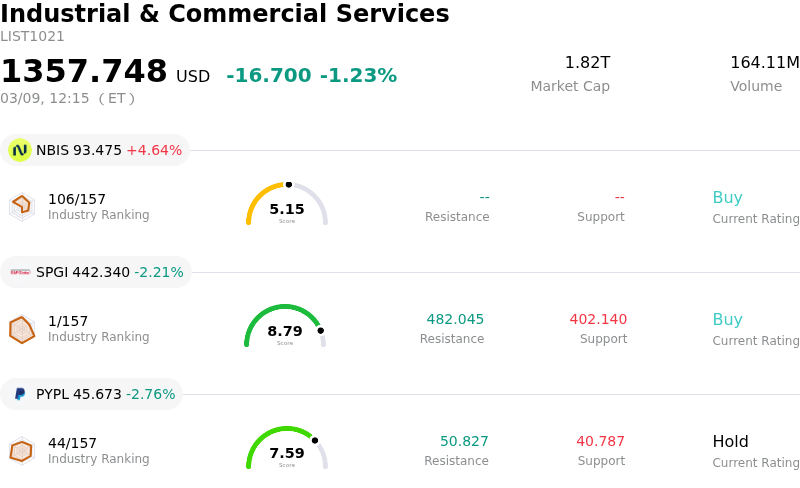This screenshot has width=800, height=488.
Task: Open the NBIS 93.475 stock chip
Action: pyautogui.click(x=96, y=150)
